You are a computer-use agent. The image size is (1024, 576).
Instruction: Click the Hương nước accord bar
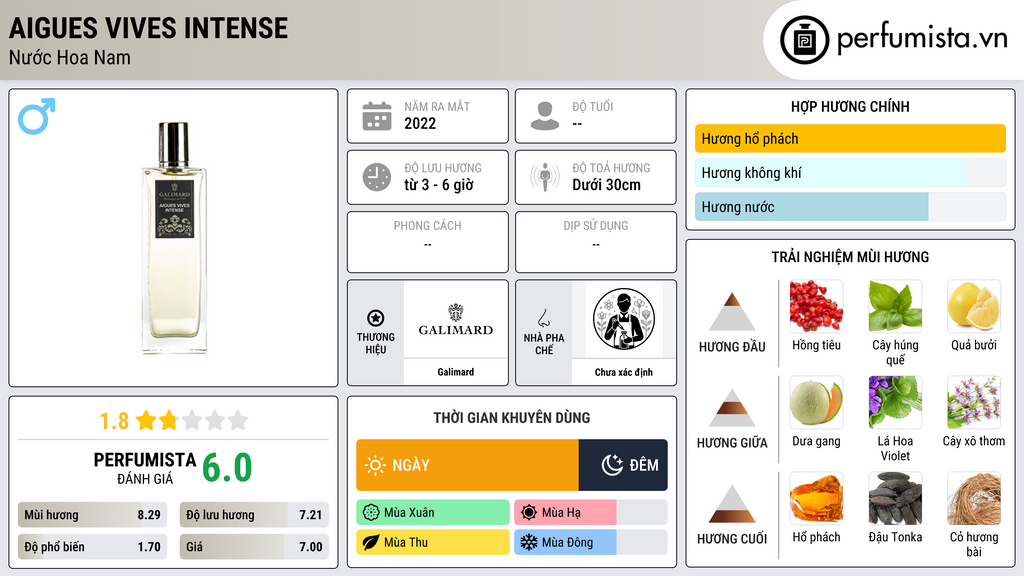point(850,206)
